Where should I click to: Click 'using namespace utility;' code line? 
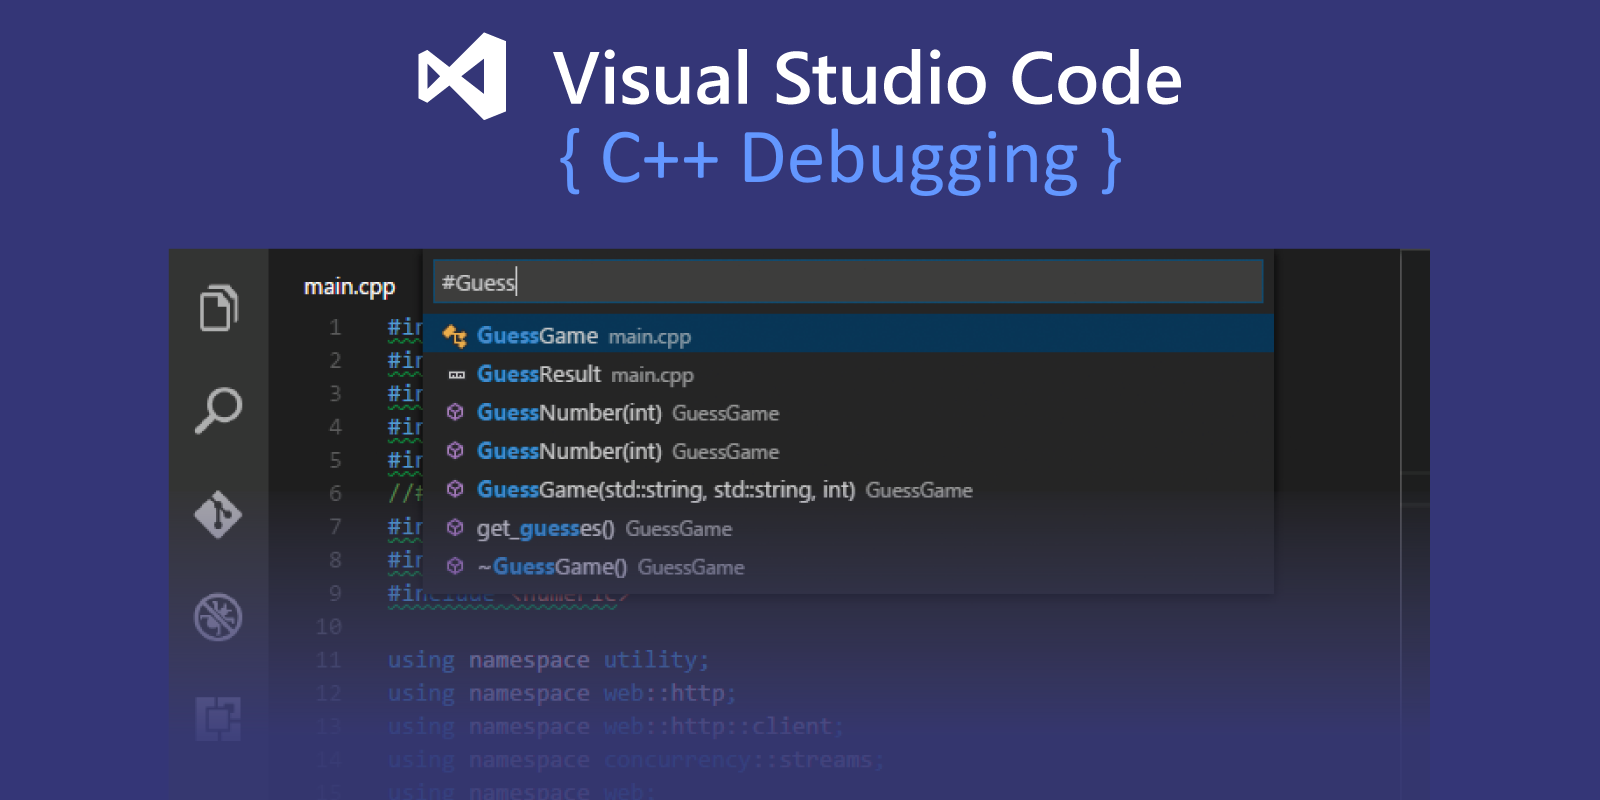548,660
